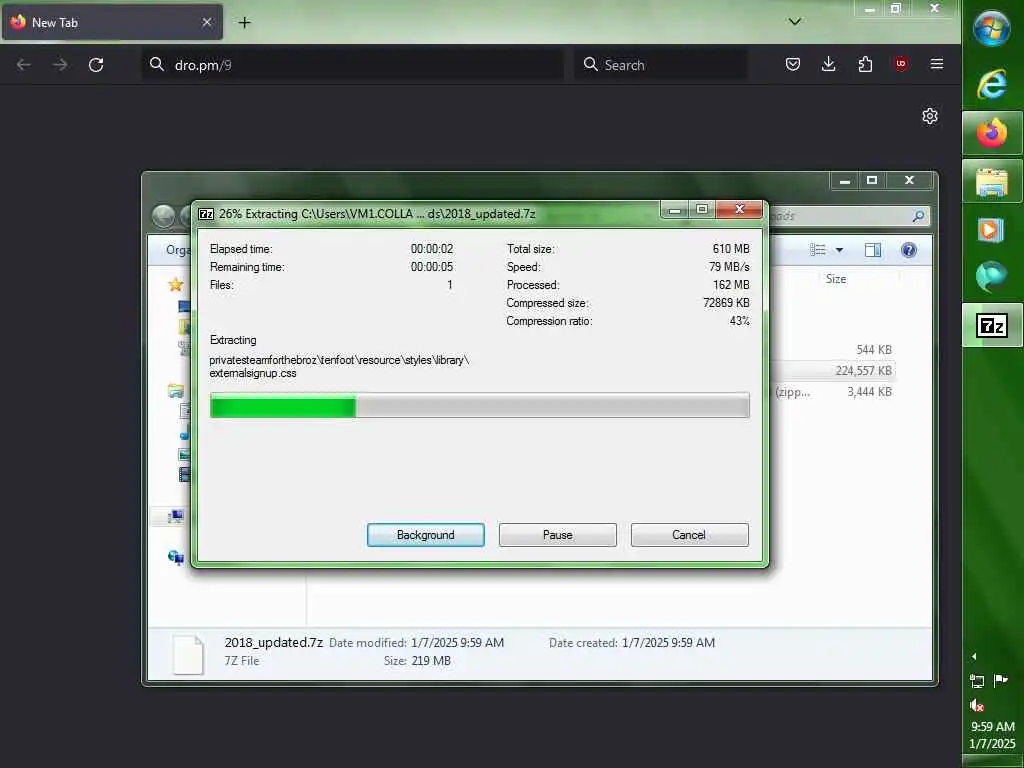Reload the page in Firefox
1024x768 pixels.
[96, 65]
